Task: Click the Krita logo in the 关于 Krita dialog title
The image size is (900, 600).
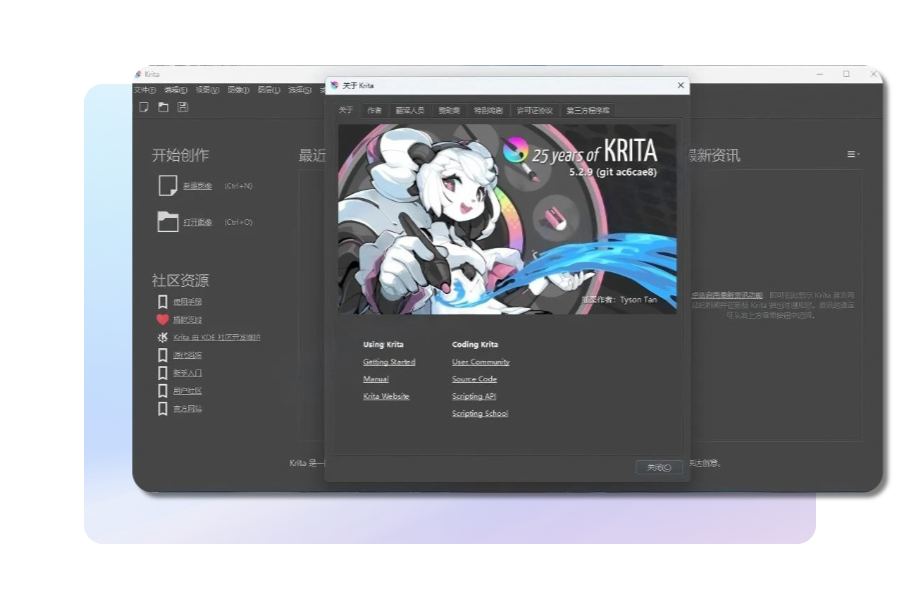Action: coord(335,85)
